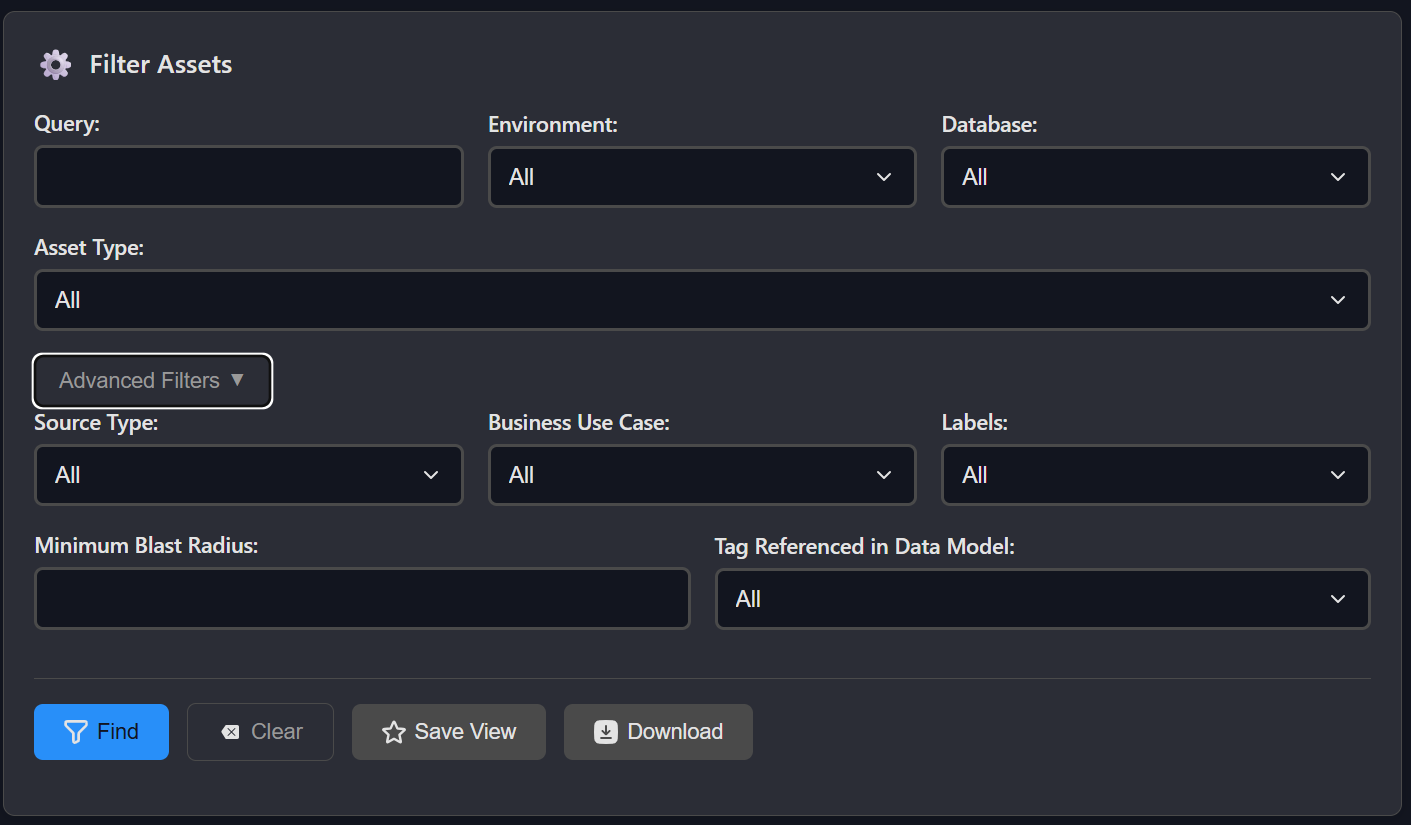Click the gear icon next to Filter Assets
This screenshot has width=1411, height=825.
pos(55,64)
